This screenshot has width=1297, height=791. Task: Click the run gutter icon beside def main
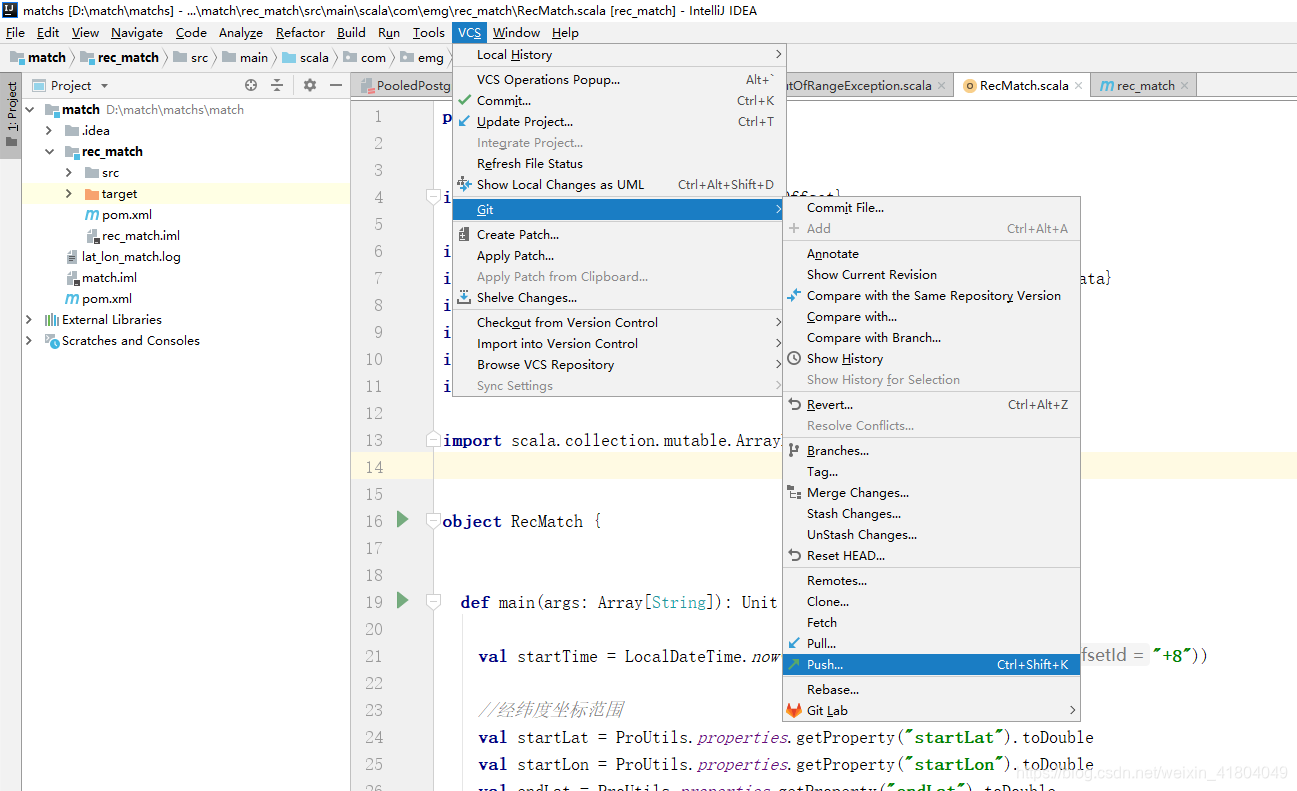[x=402, y=600]
